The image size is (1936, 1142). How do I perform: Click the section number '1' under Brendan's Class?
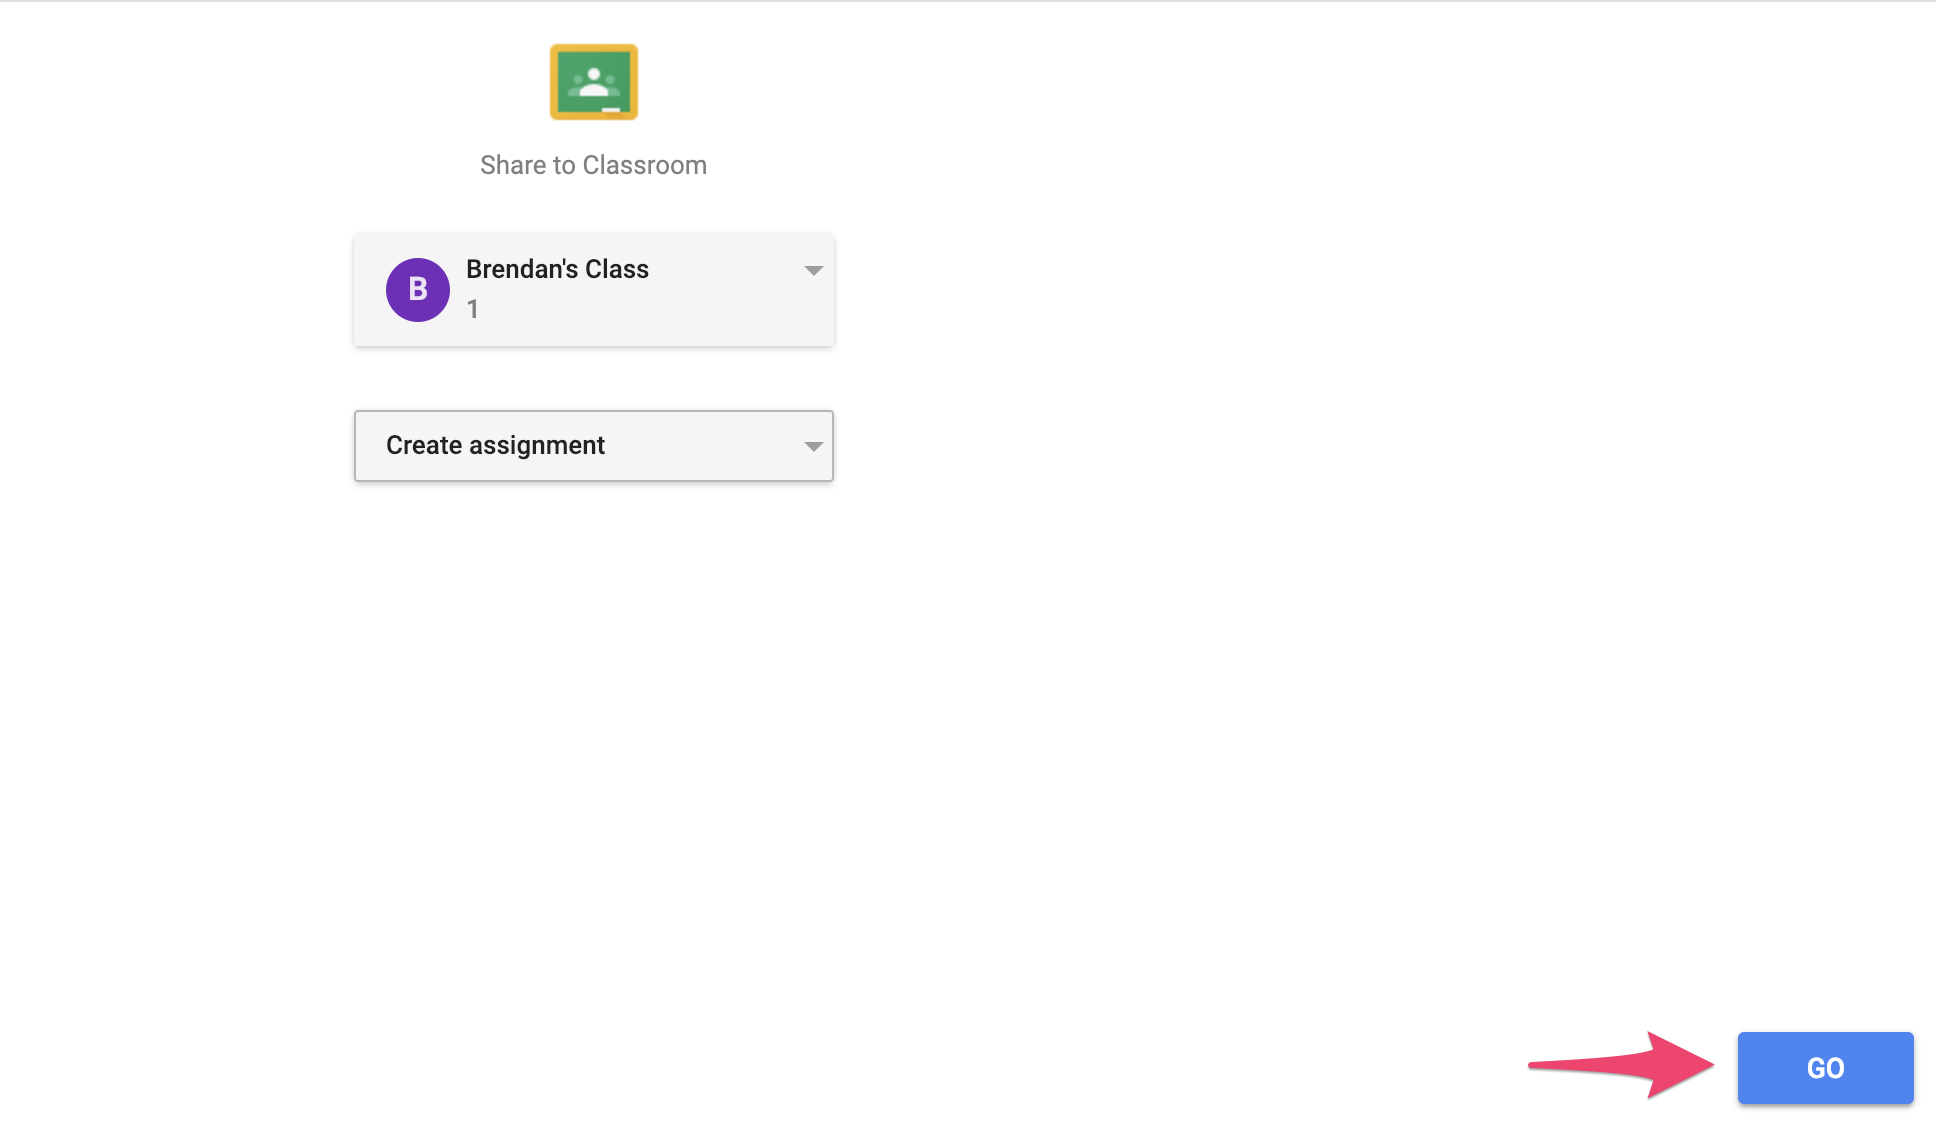(472, 309)
